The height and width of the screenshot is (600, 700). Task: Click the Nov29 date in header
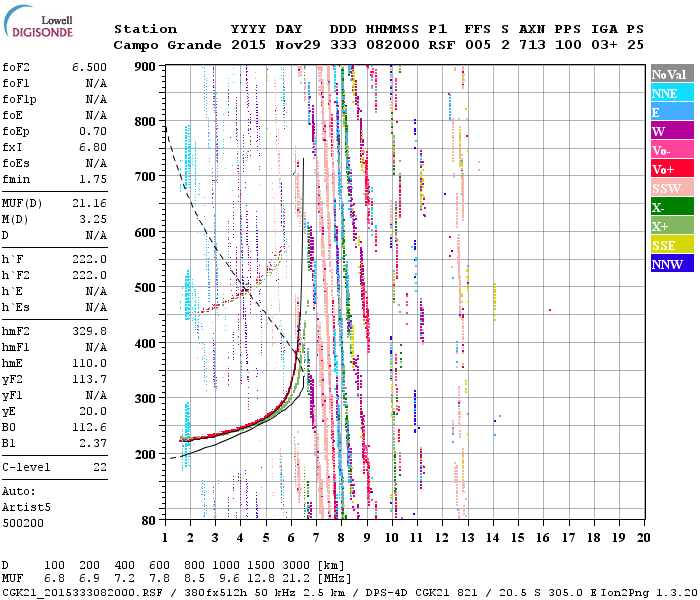298,45
